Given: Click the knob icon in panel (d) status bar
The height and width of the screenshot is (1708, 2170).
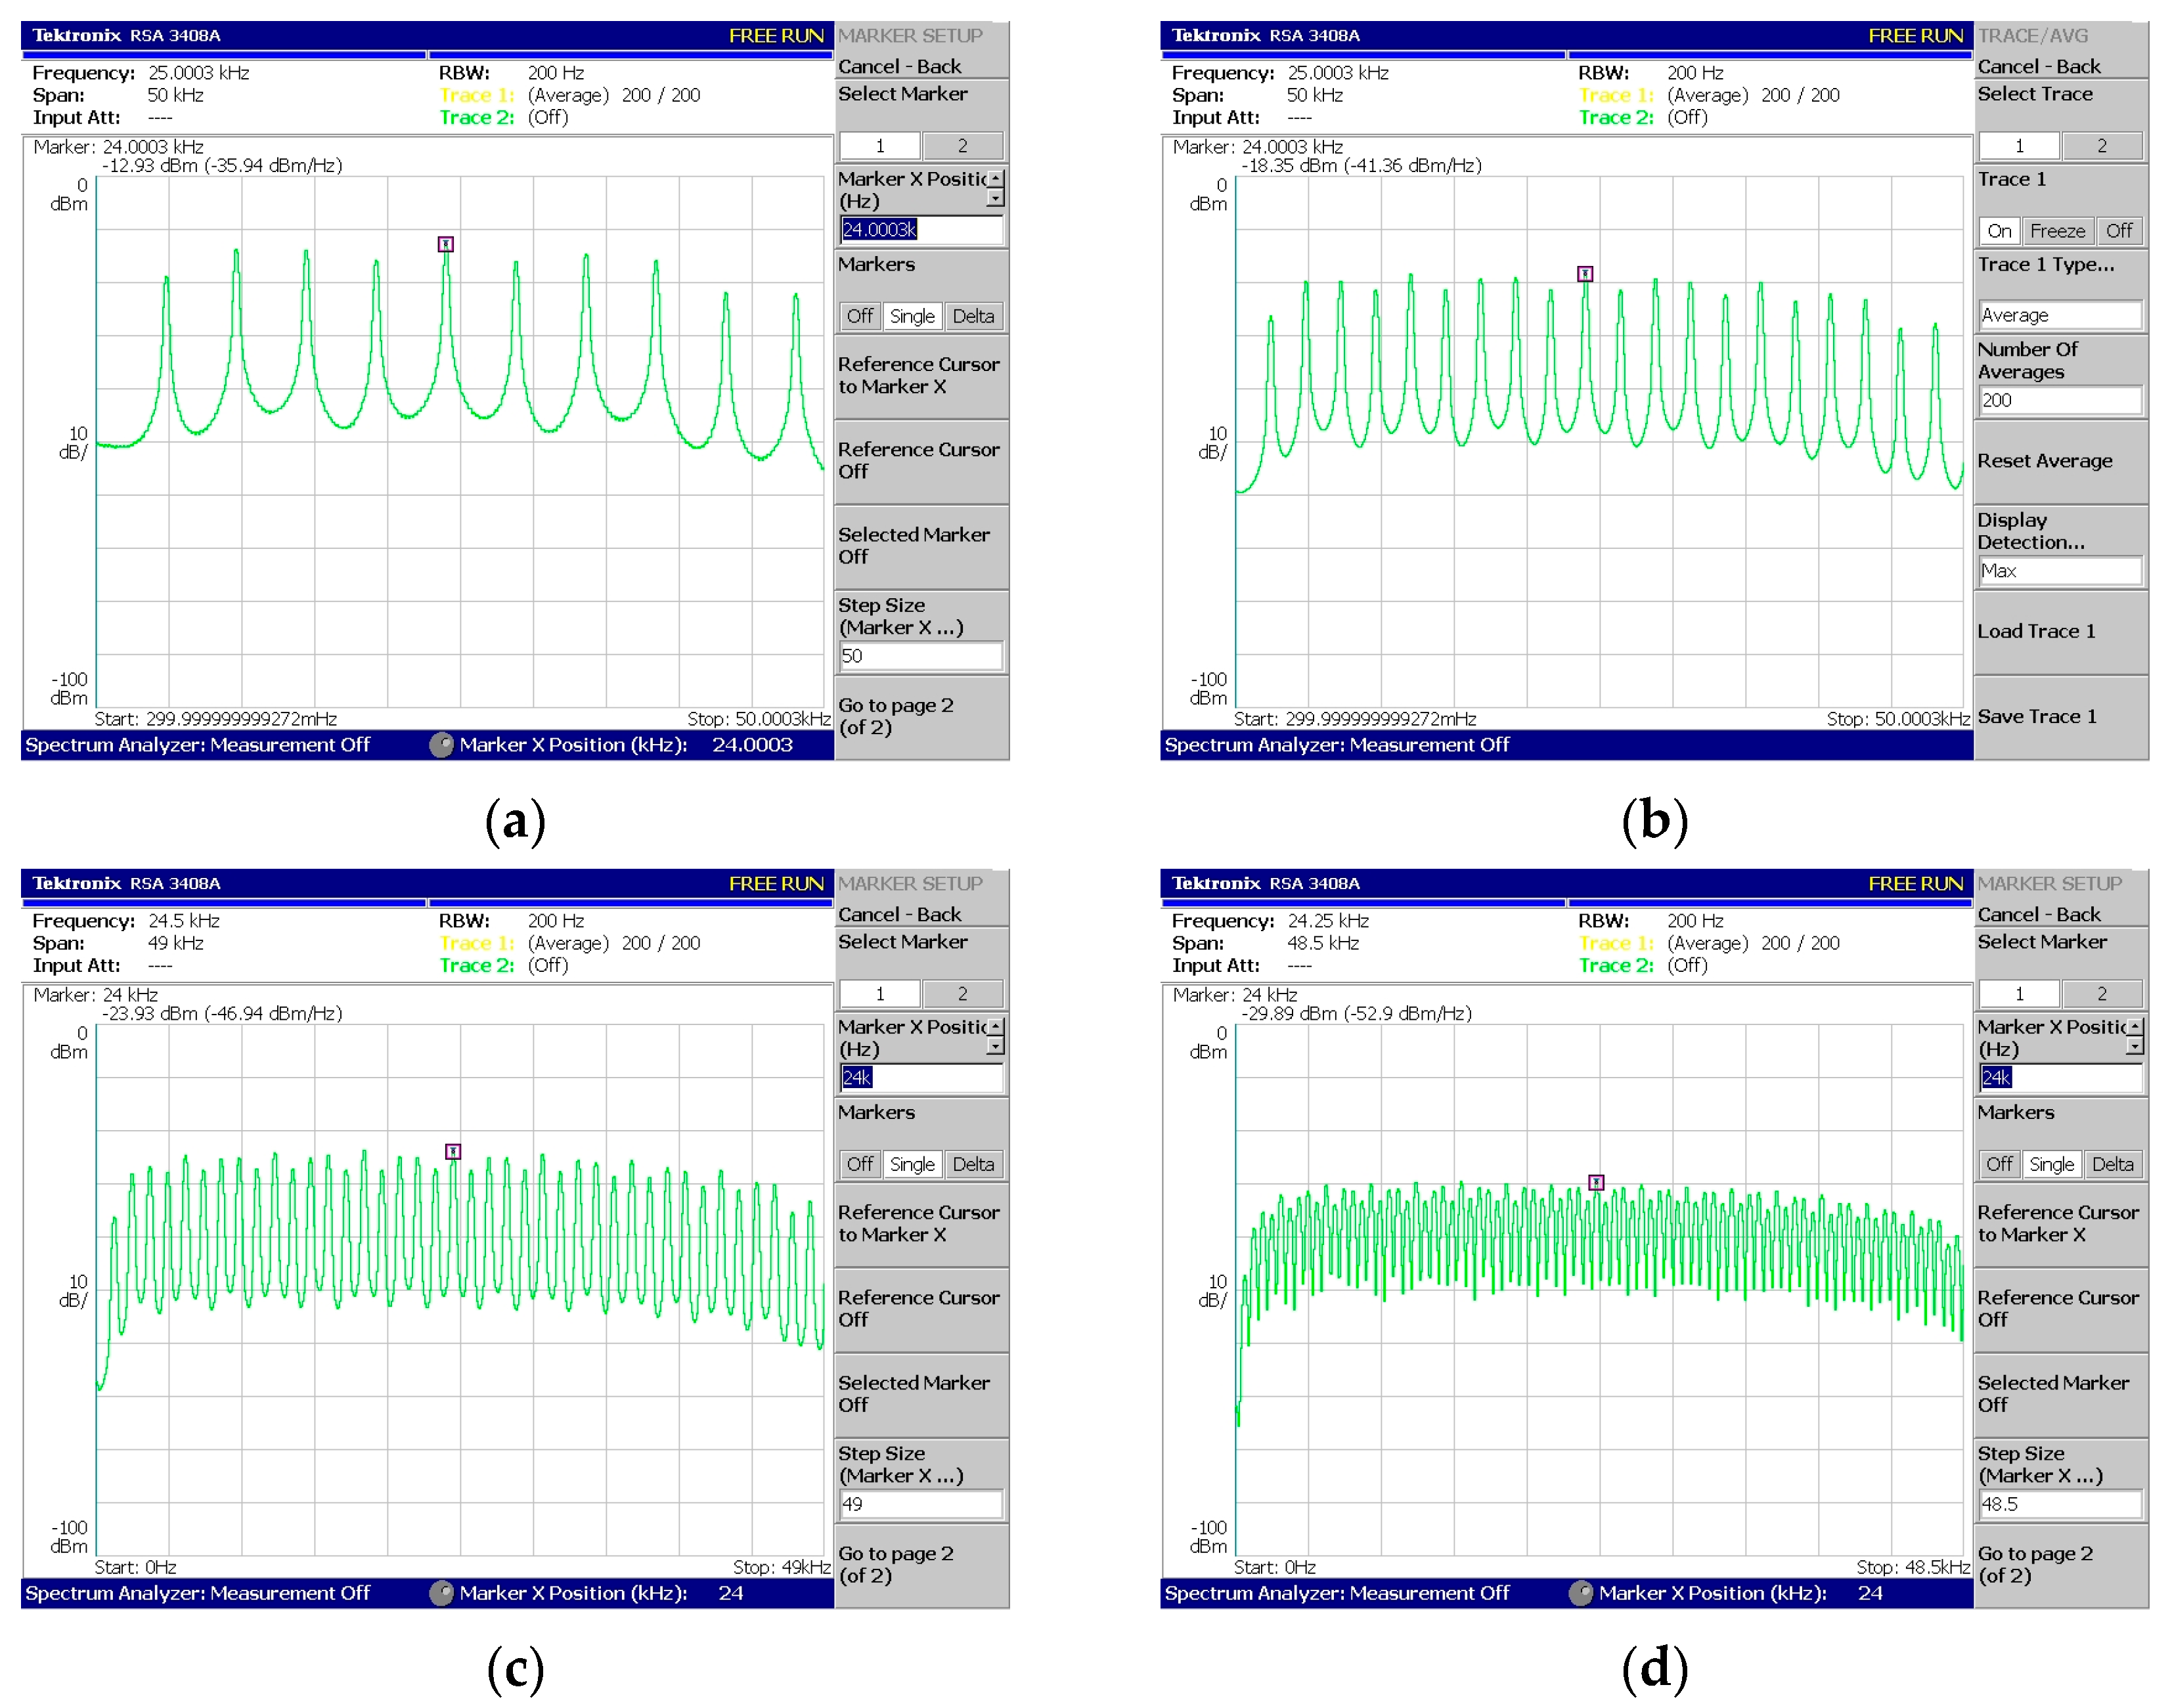Looking at the screenshot, I should pos(1581,1593).
